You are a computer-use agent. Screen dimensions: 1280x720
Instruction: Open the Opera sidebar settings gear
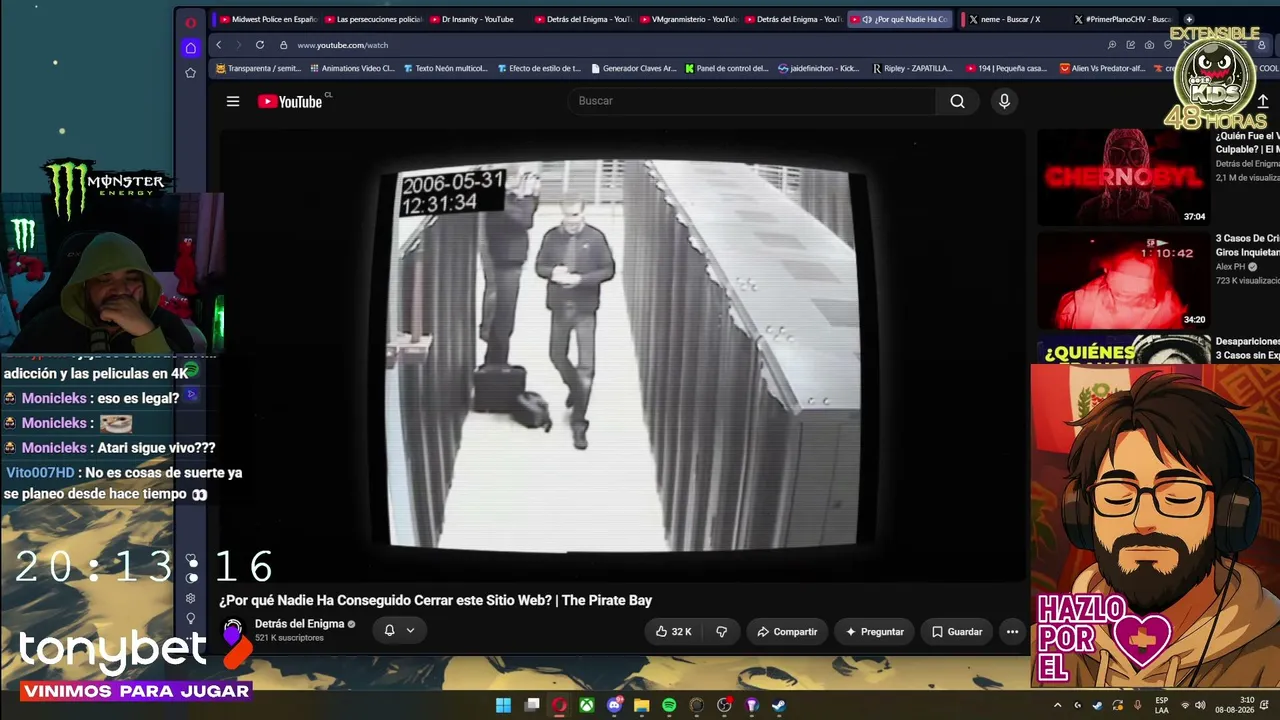coord(190,598)
